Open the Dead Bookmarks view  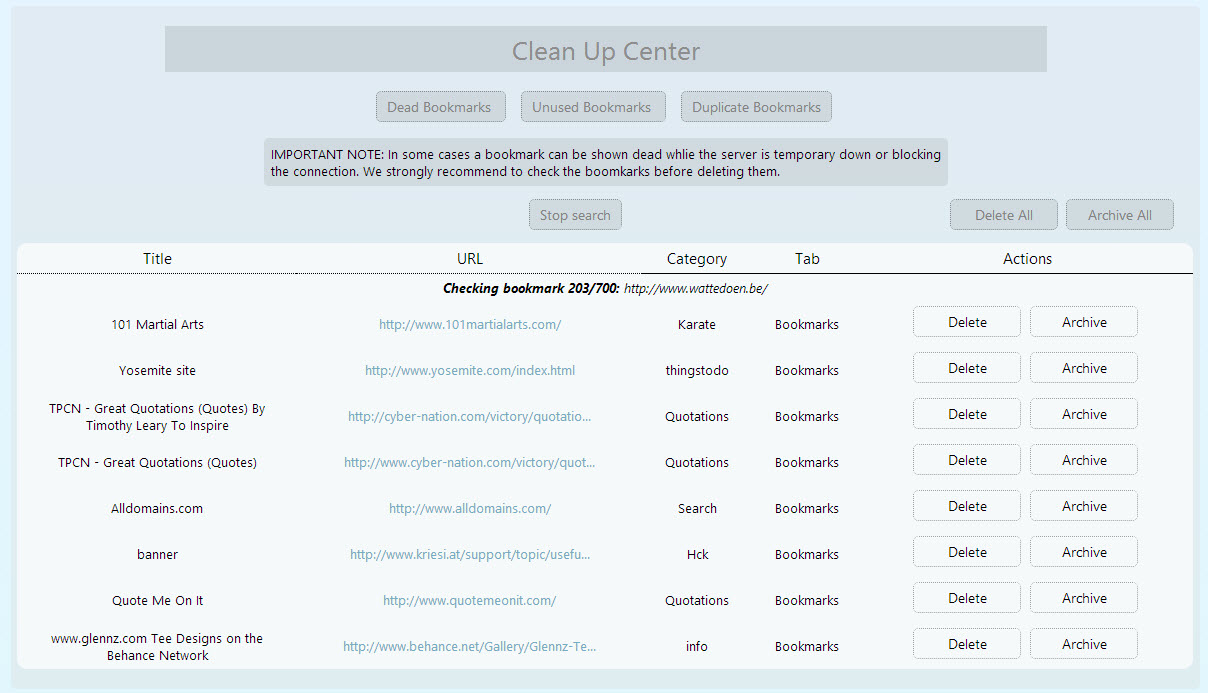click(440, 107)
